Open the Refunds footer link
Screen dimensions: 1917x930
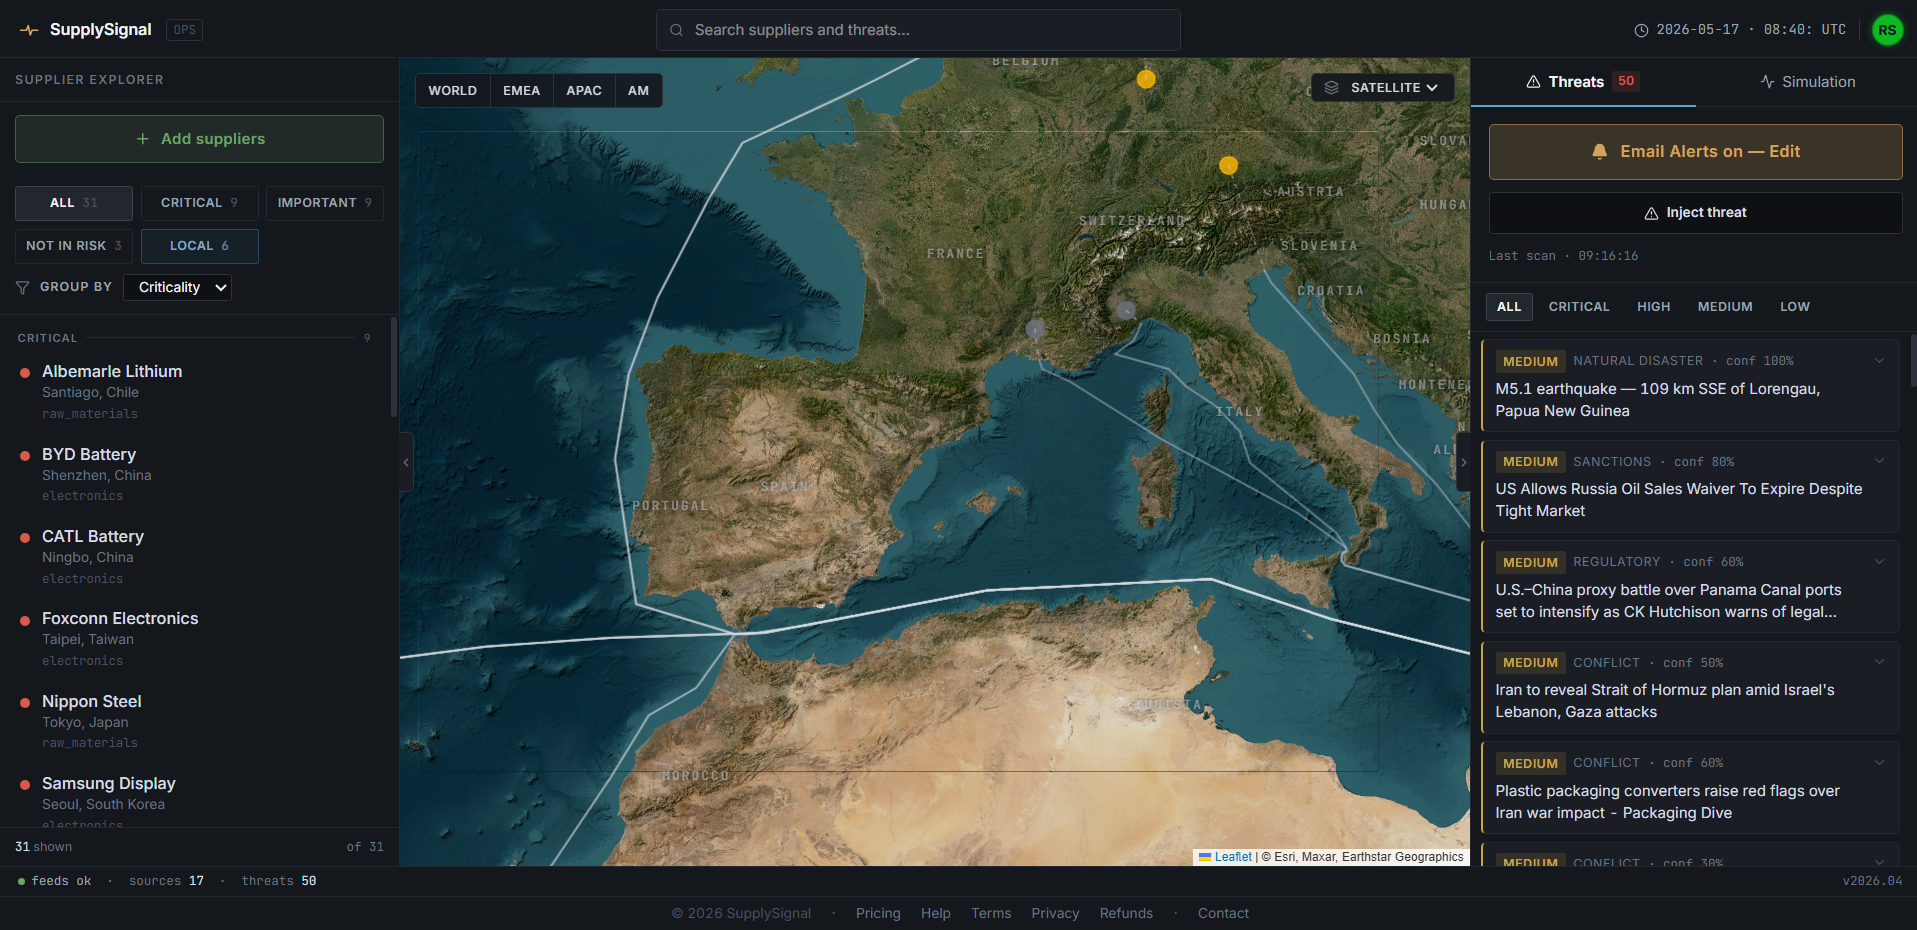pyautogui.click(x=1126, y=914)
